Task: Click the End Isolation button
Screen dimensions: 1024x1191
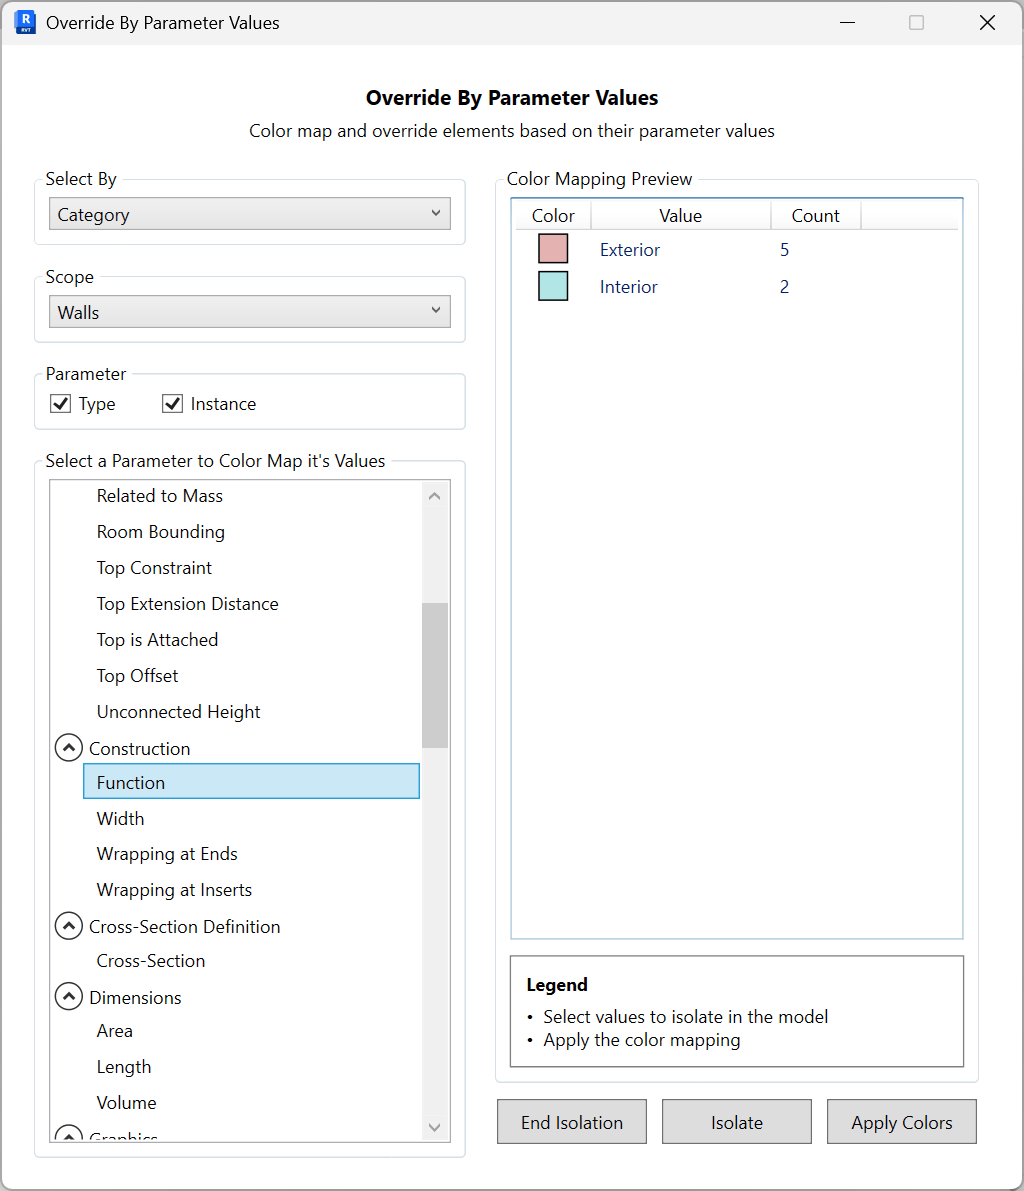Action: [x=571, y=1121]
